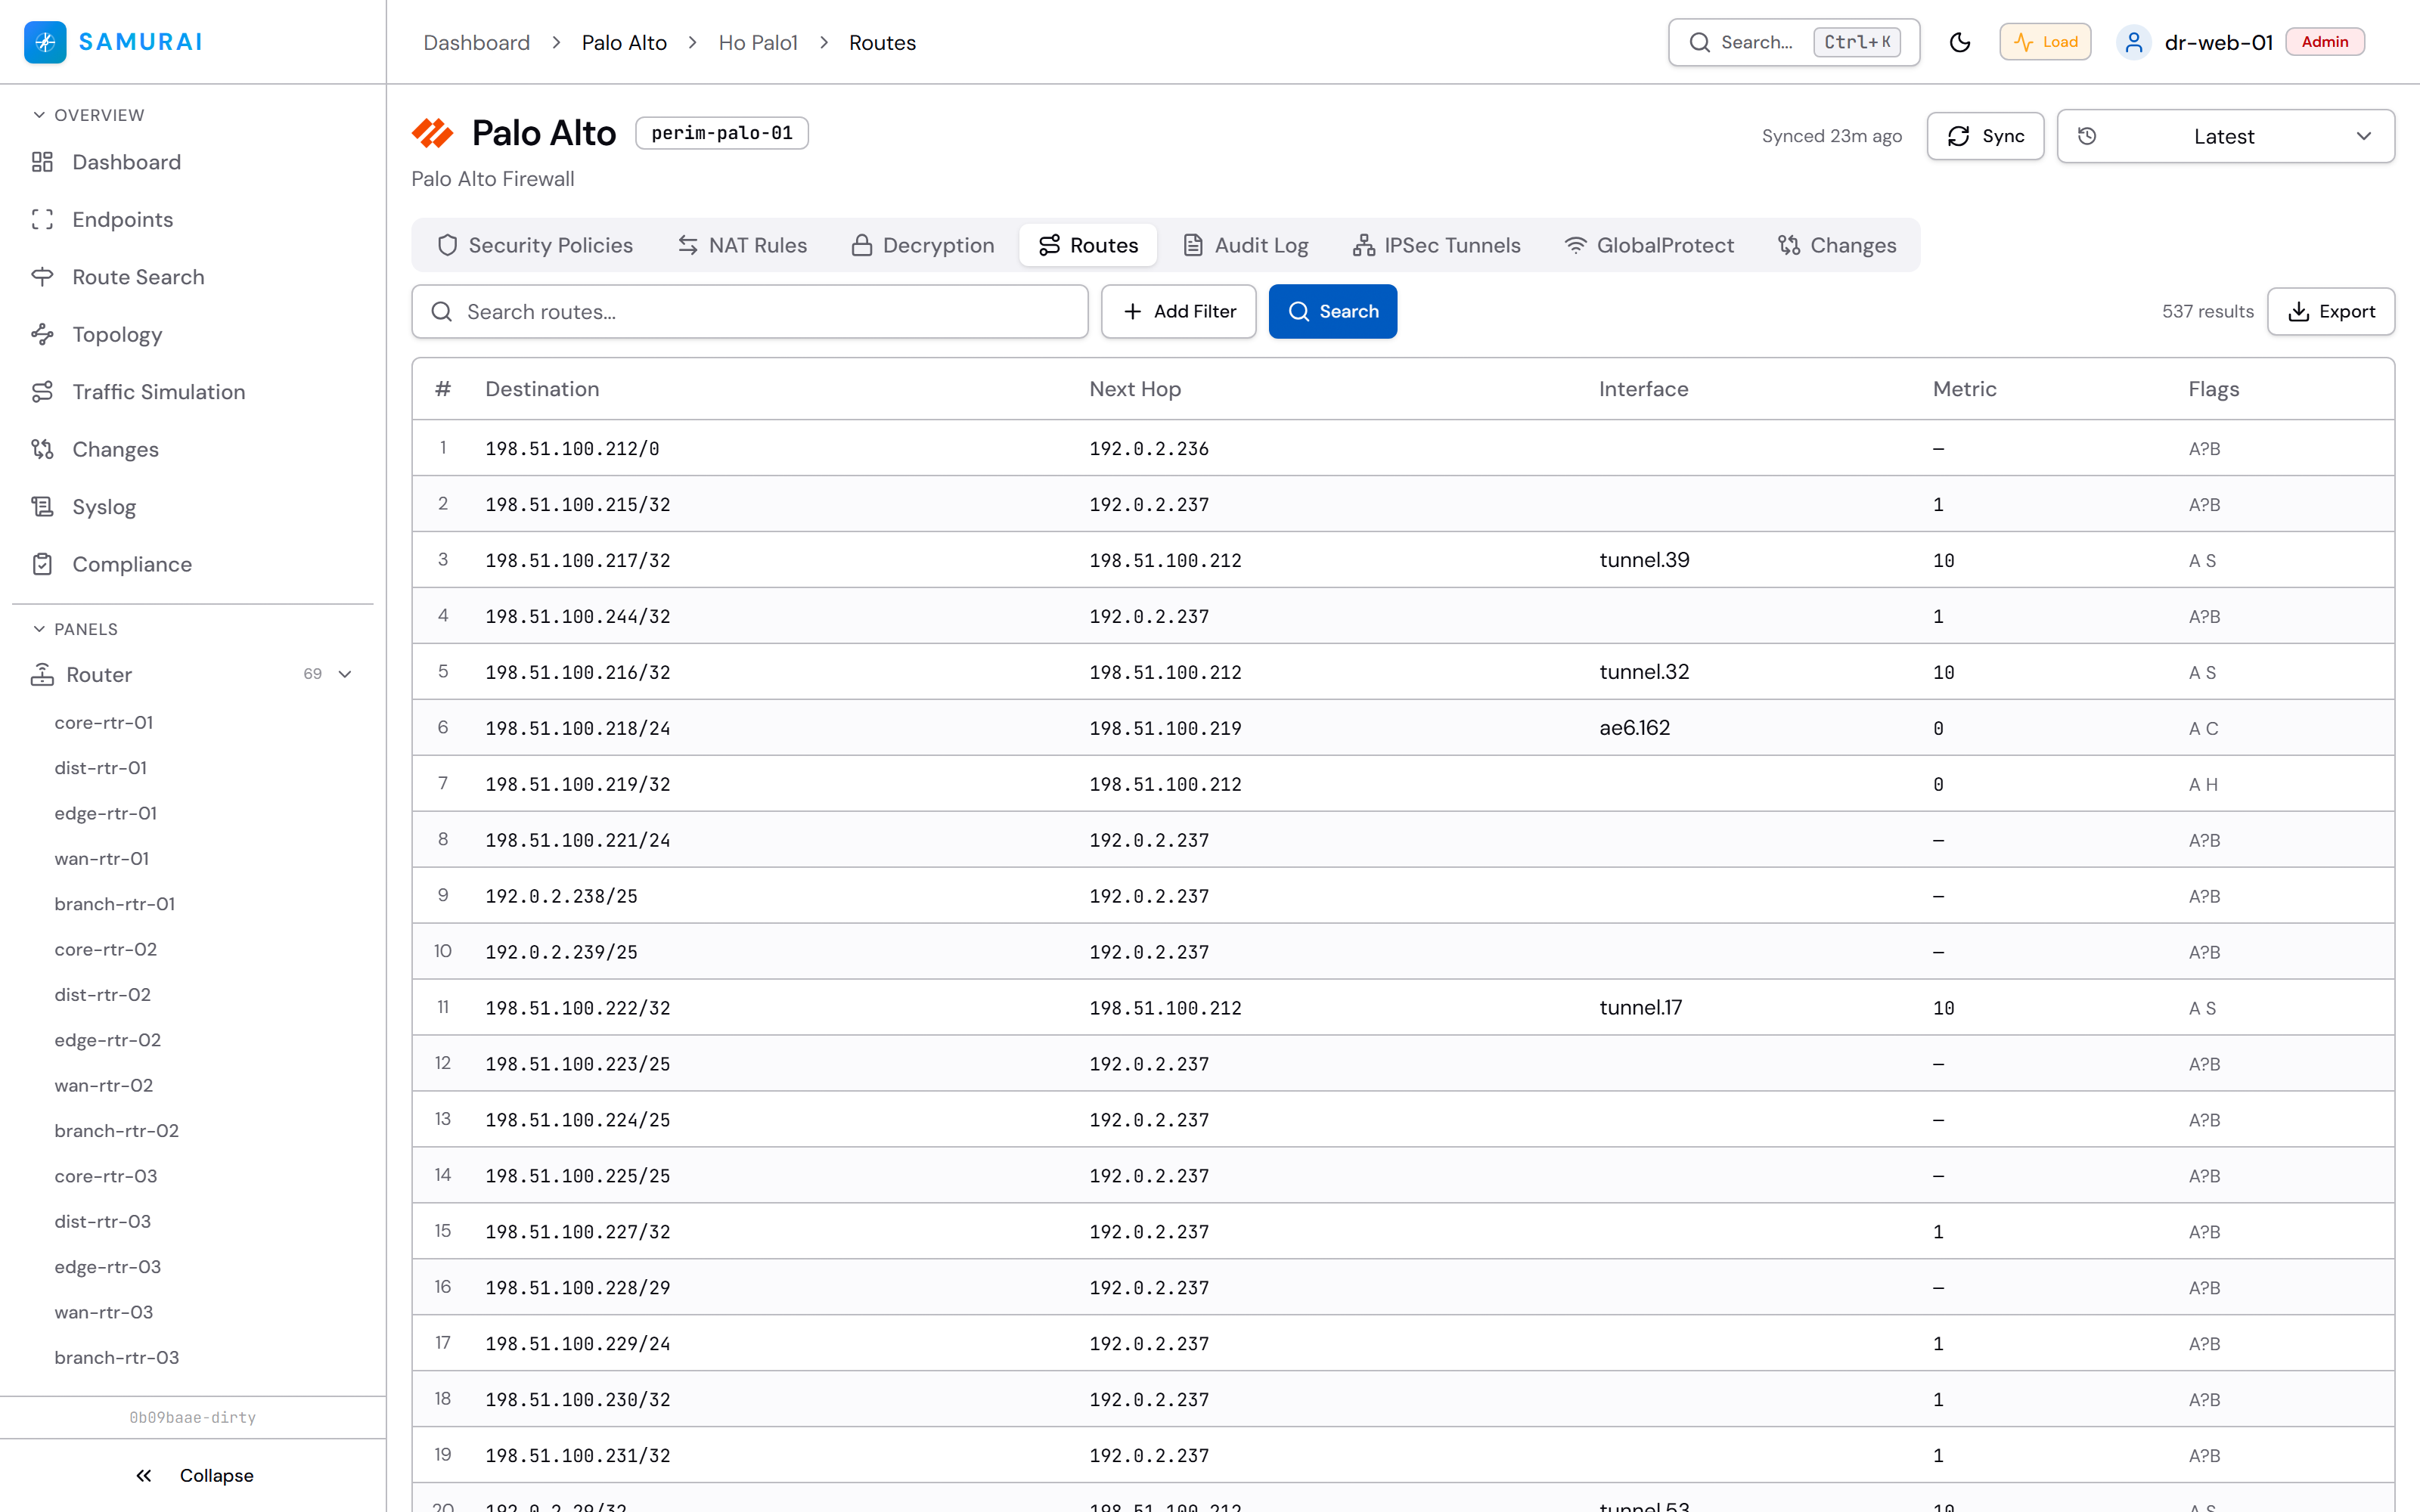The width and height of the screenshot is (2420, 1512).
Task: Click the Router panel icon
Action: click(42, 675)
